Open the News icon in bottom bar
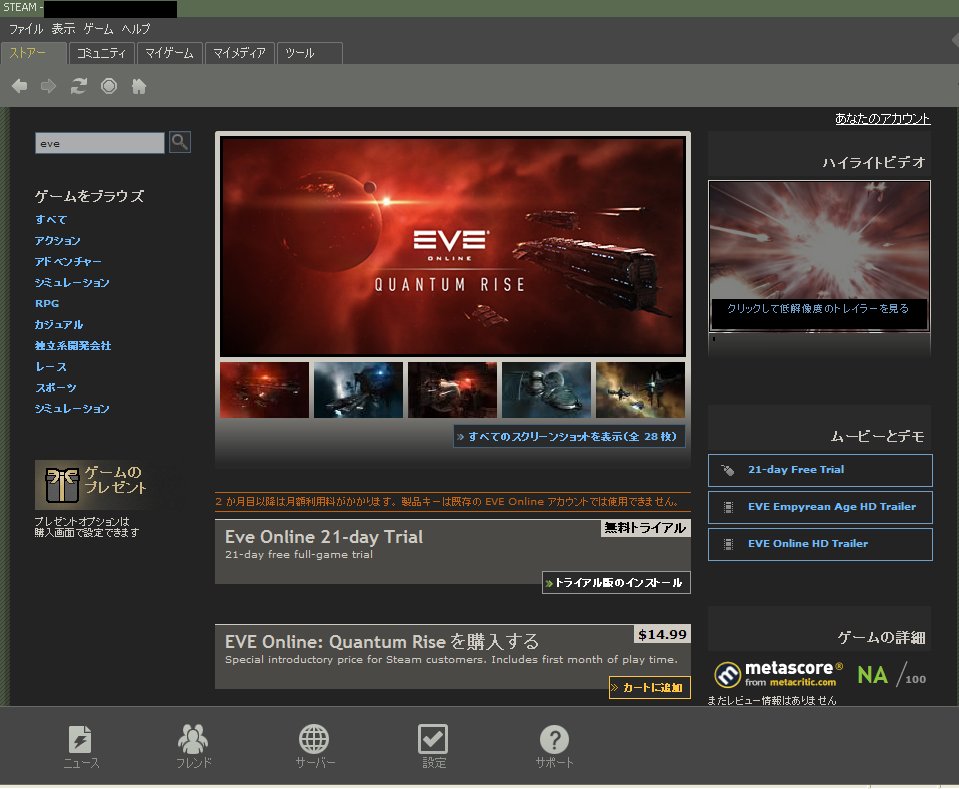Image resolution: width=959 pixels, height=789 pixels. pos(80,747)
